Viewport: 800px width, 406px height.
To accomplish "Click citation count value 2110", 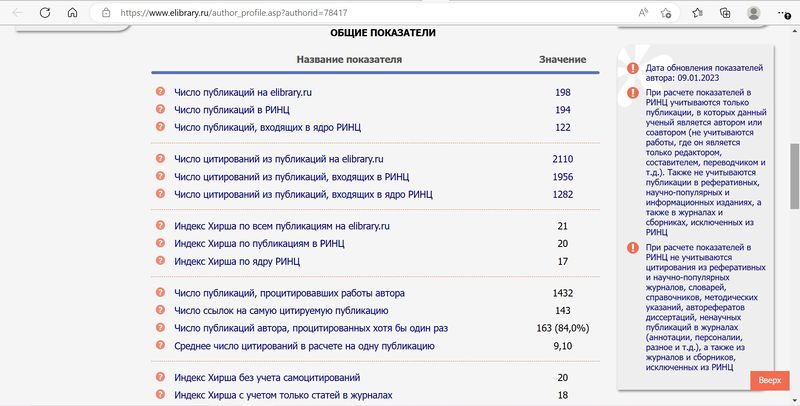I will pyautogui.click(x=563, y=159).
